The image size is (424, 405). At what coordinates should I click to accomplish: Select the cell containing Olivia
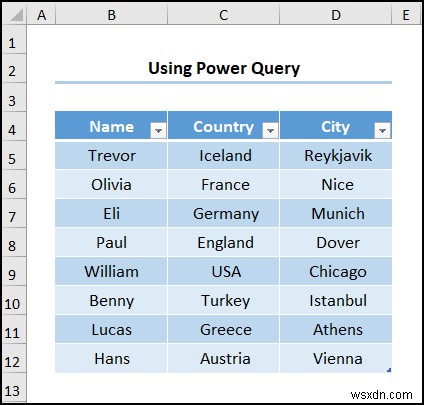(x=112, y=185)
